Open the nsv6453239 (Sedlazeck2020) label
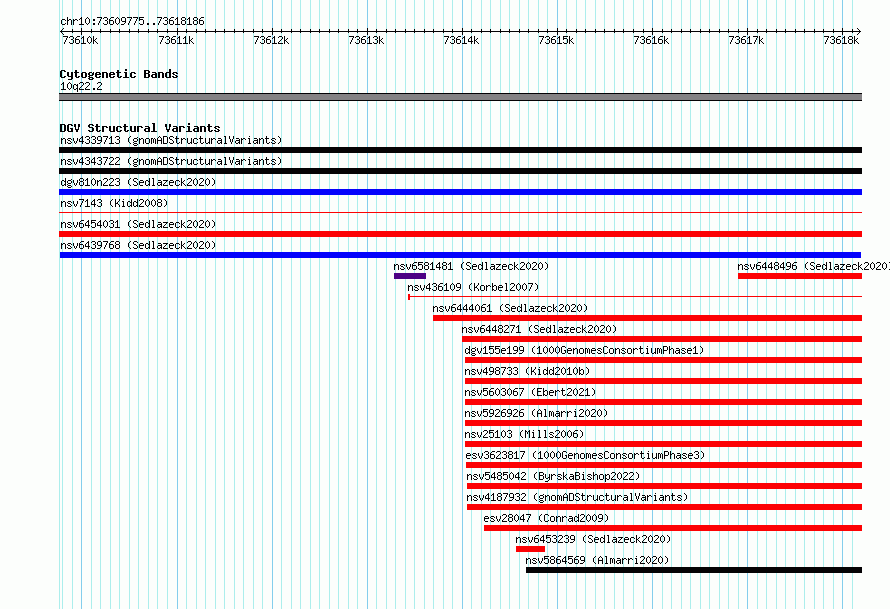Viewport: 890px width, 609px height. pyautogui.click(x=593, y=539)
